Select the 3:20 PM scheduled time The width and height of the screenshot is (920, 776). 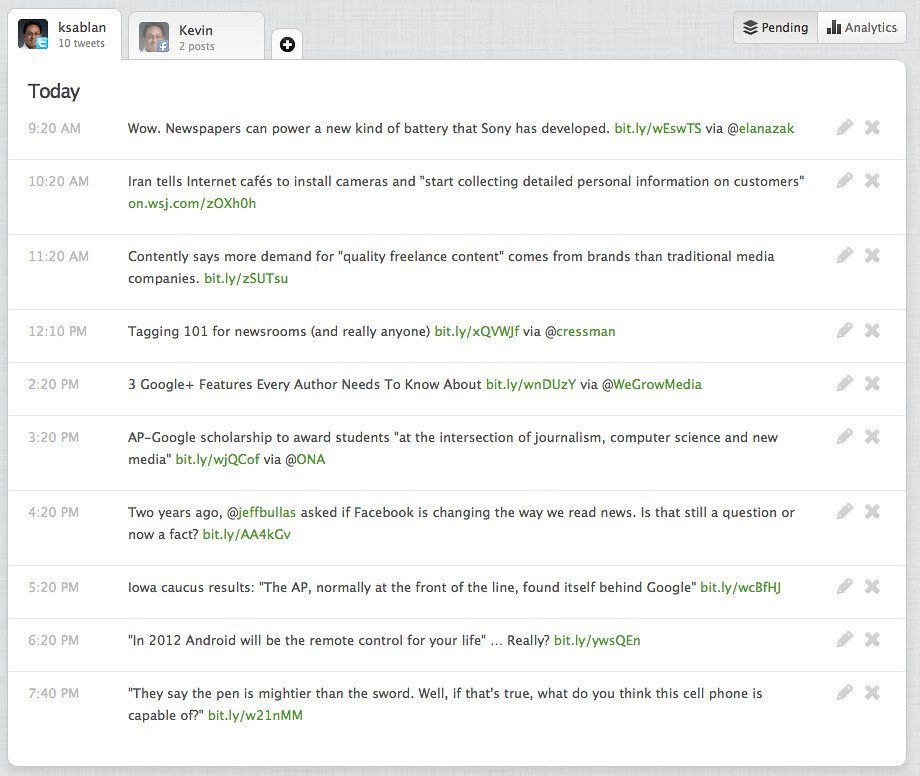click(x=53, y=438)
